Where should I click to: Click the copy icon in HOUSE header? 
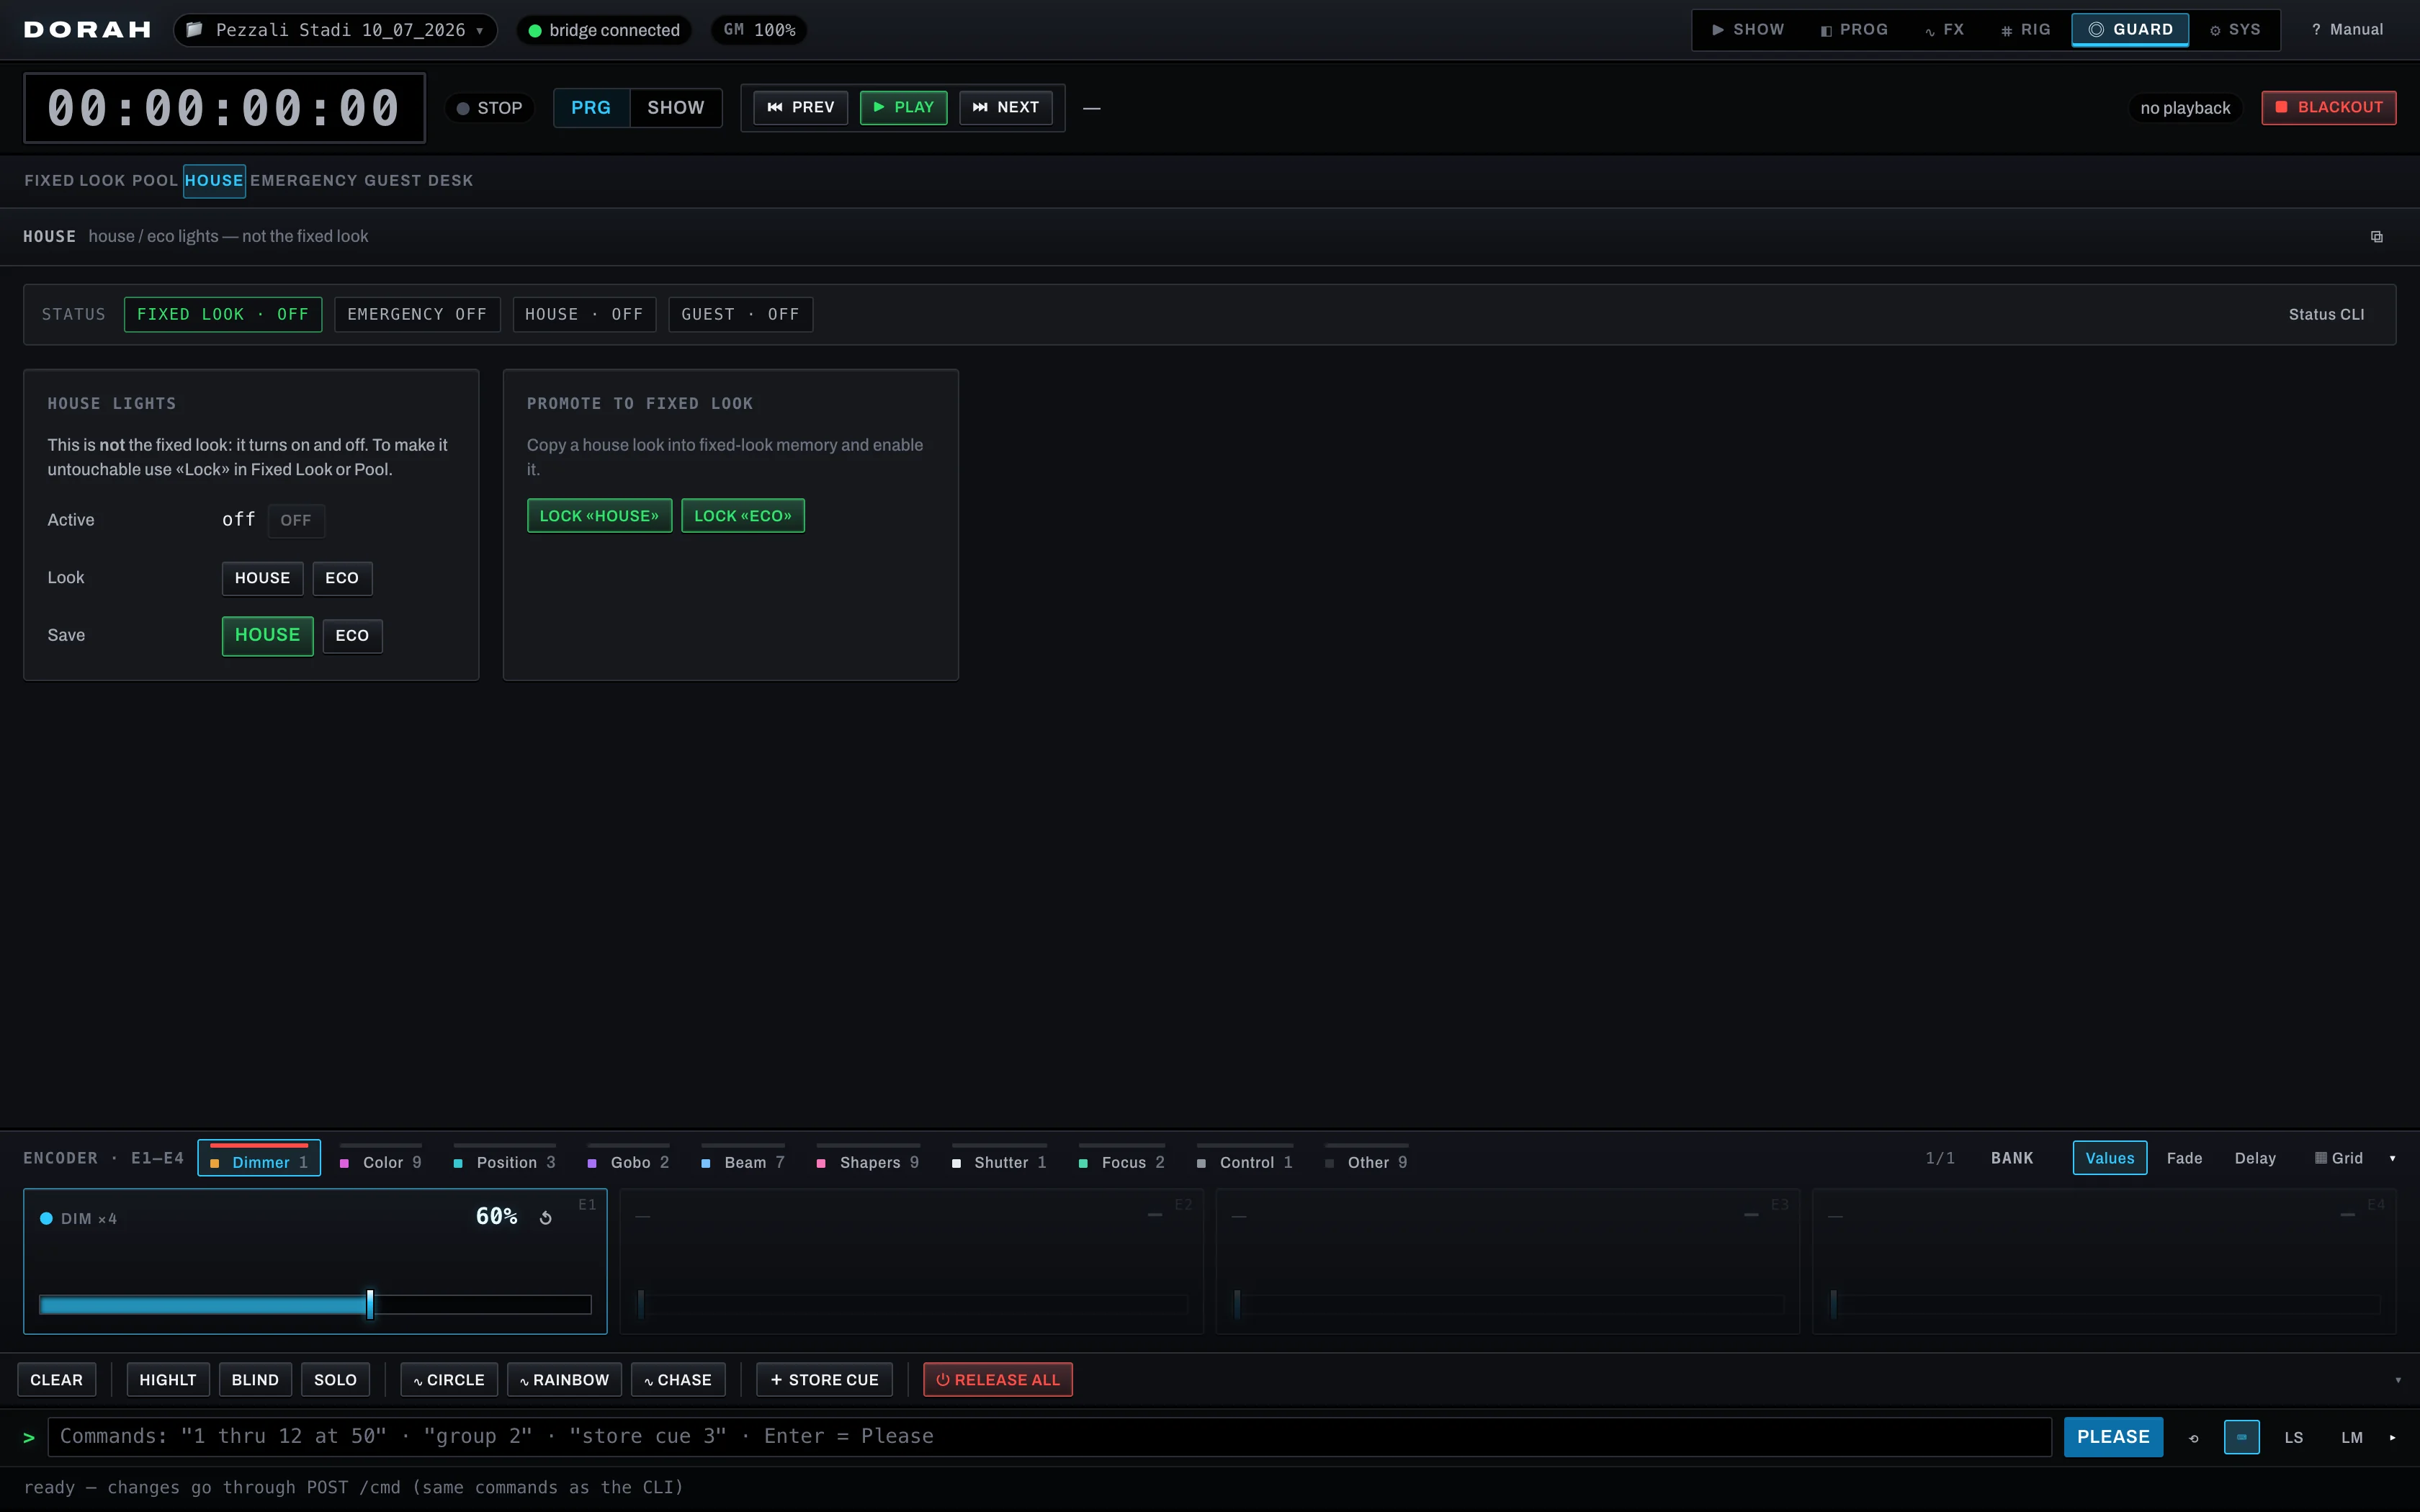(x=2376, y=237)
